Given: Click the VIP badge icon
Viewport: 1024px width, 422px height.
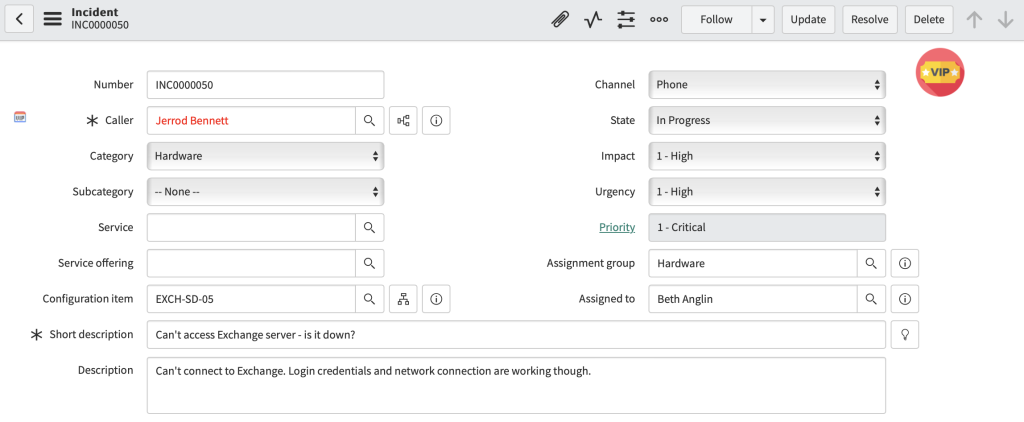Looking at the screenshot, I should 940,73.
